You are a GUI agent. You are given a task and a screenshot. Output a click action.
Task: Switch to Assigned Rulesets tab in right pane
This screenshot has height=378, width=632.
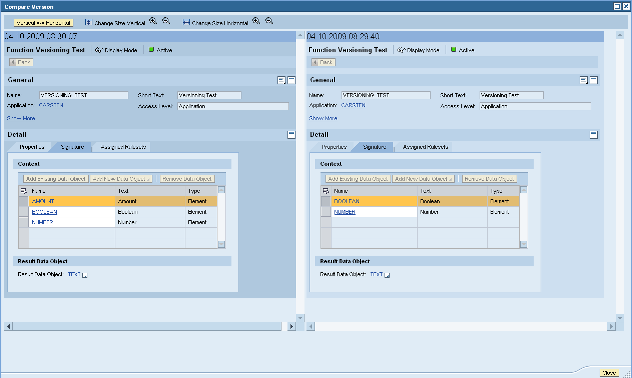click(x=425, y=147)
